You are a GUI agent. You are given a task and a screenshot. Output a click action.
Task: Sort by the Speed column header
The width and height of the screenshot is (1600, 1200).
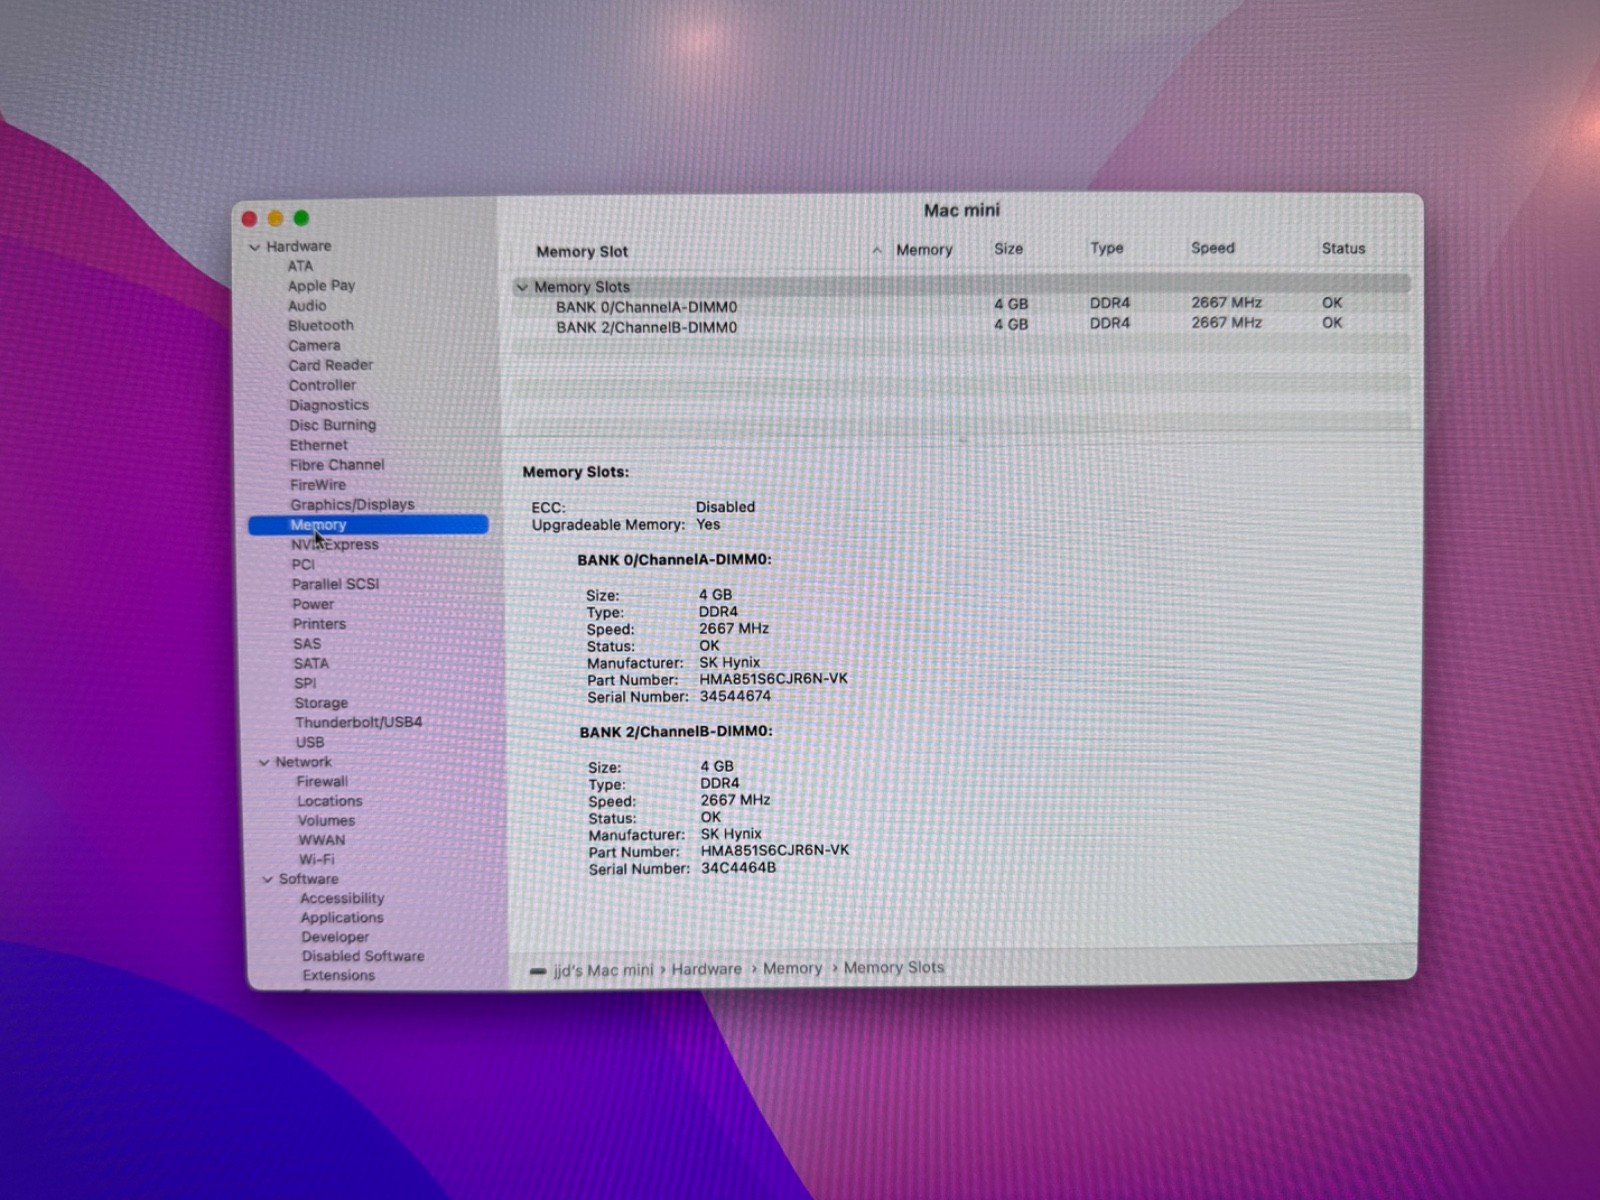pyautogui.click(x=1213, y=248)
